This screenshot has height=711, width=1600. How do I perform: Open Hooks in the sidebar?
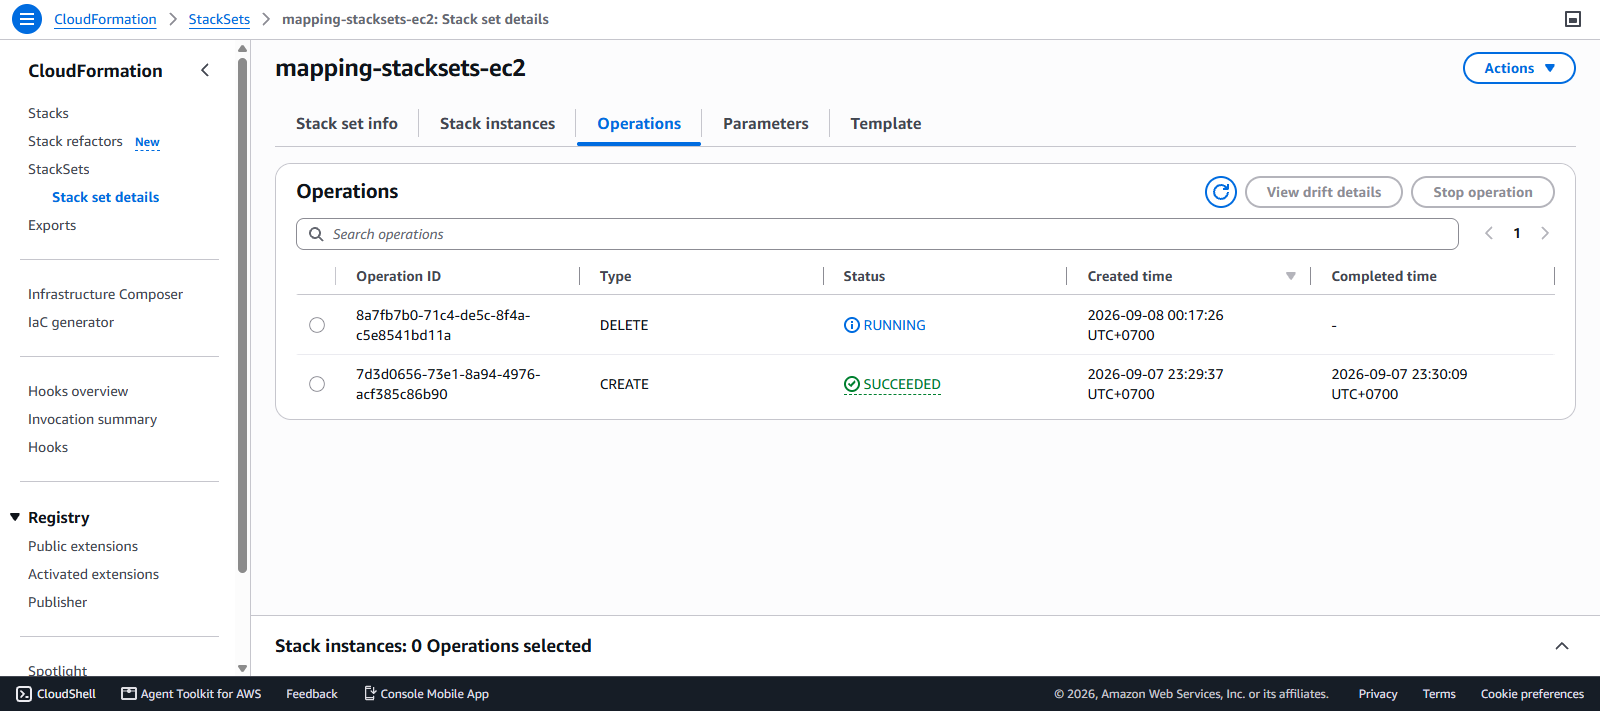pos(48,447)
